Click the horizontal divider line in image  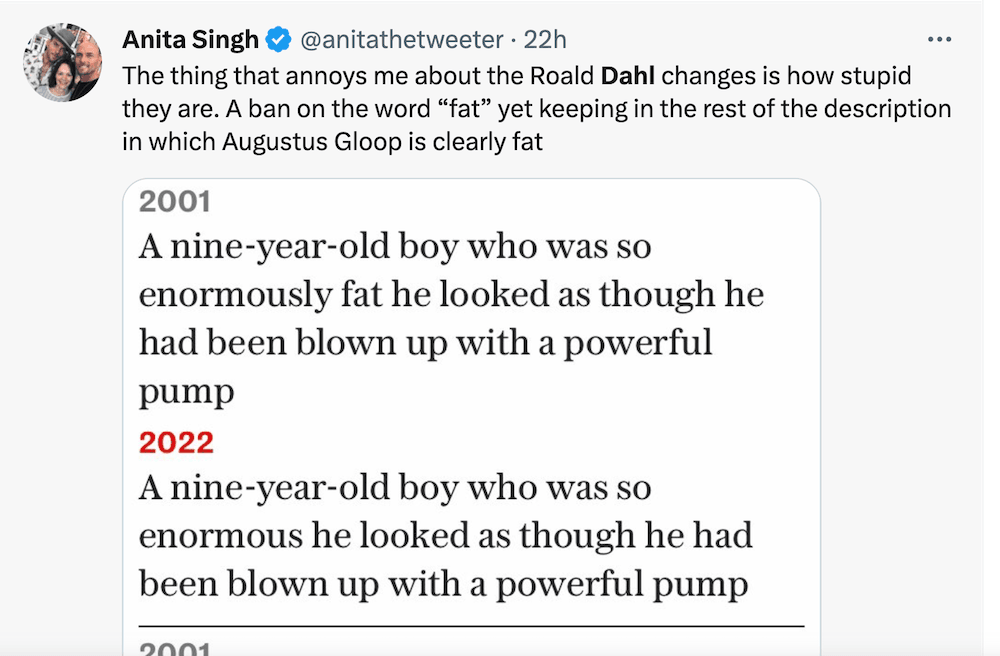[470, 625]
